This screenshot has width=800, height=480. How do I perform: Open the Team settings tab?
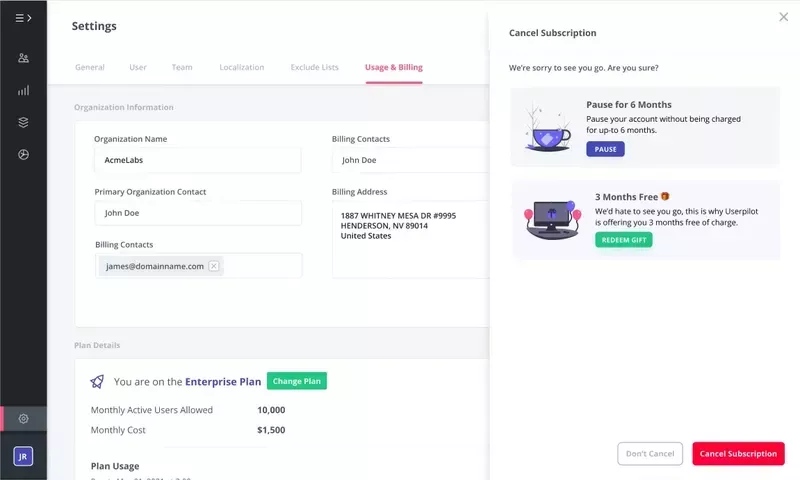point(182,67)
